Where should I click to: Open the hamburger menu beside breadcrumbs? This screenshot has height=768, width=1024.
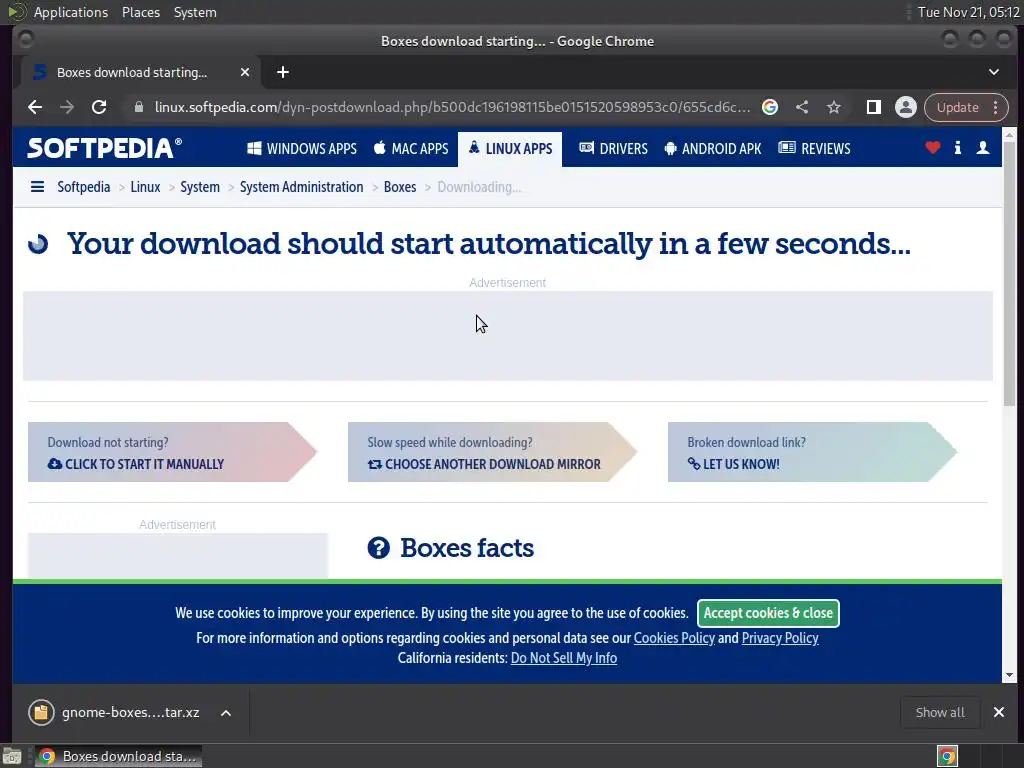tap(37, 187)
